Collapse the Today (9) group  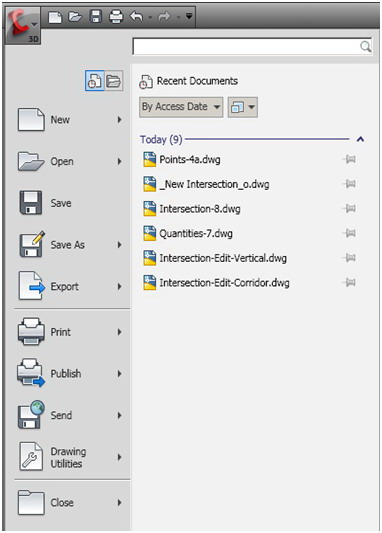tap(361, 139)
